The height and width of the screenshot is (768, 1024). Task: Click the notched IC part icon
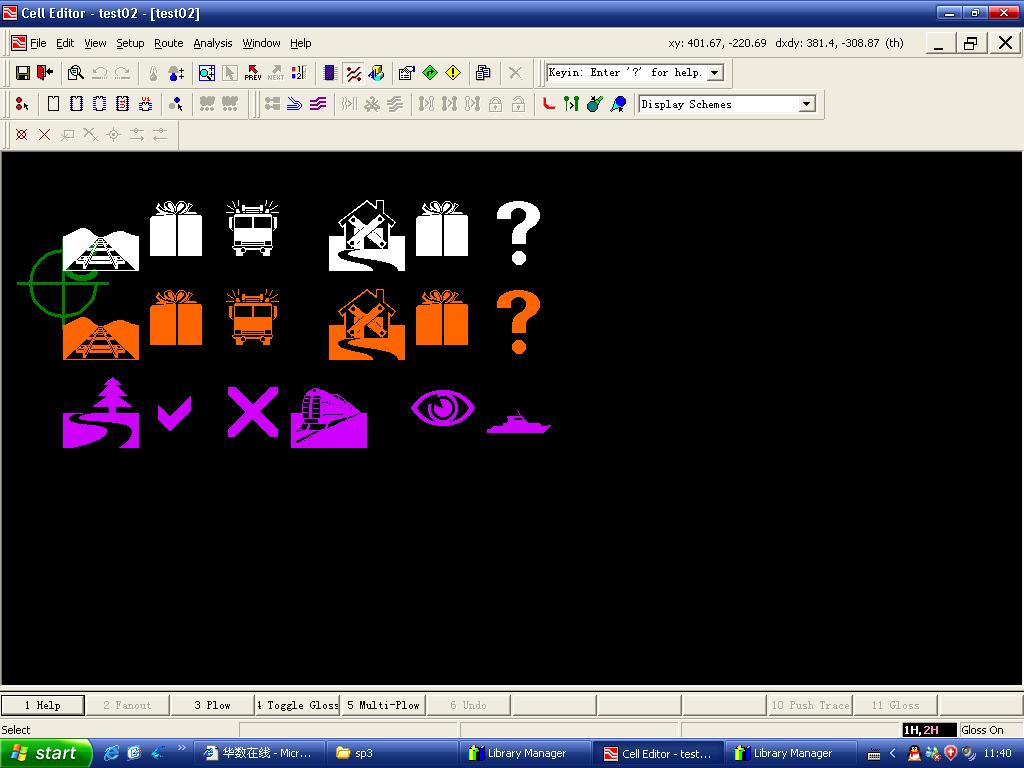click(x=99, y=104)
